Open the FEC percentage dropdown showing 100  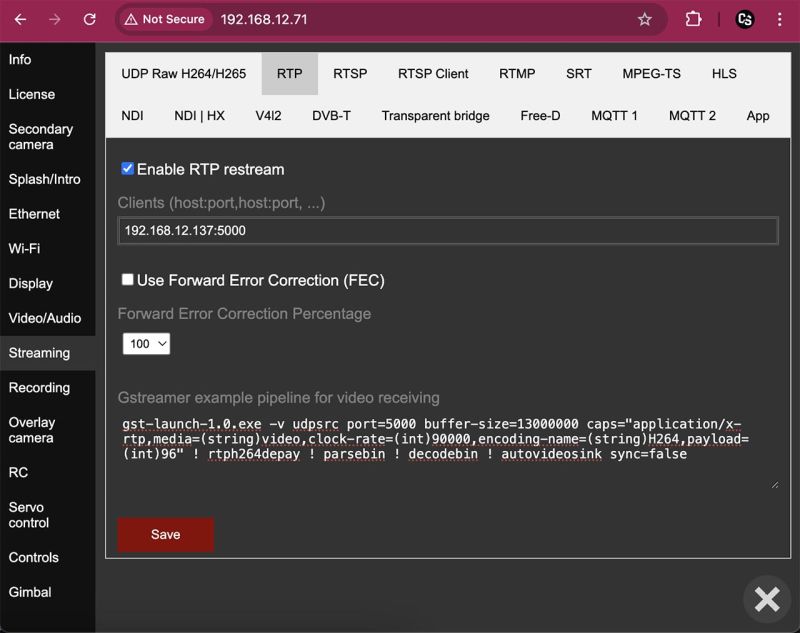(x=146, y=344)
